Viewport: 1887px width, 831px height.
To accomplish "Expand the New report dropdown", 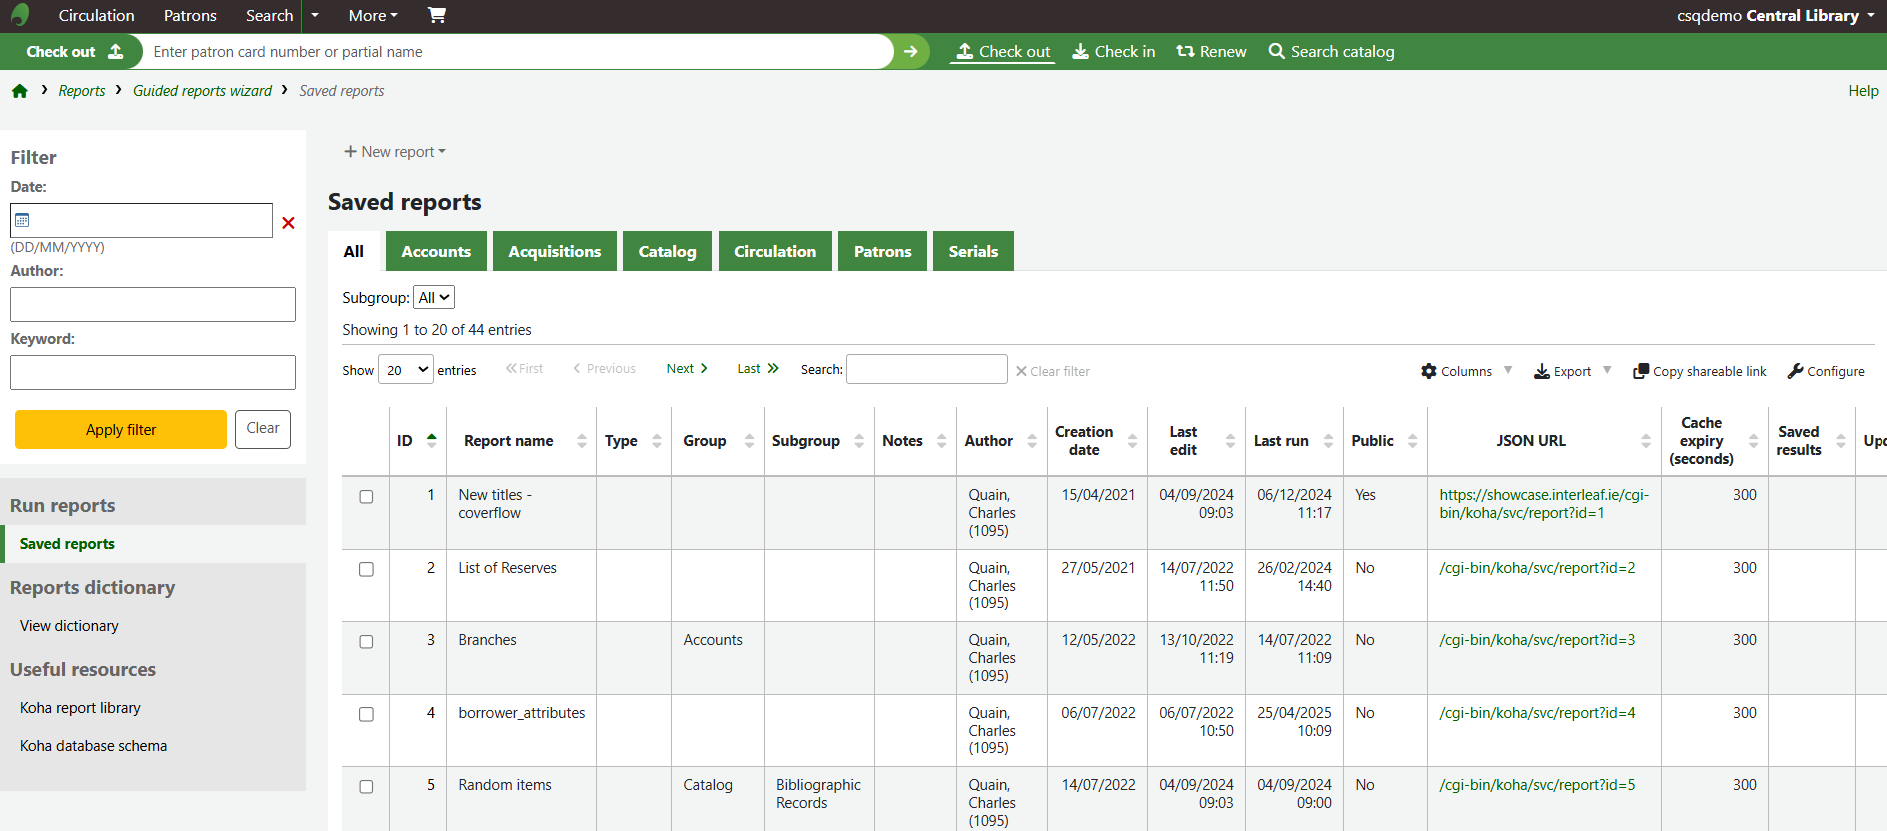I will 395,152.
